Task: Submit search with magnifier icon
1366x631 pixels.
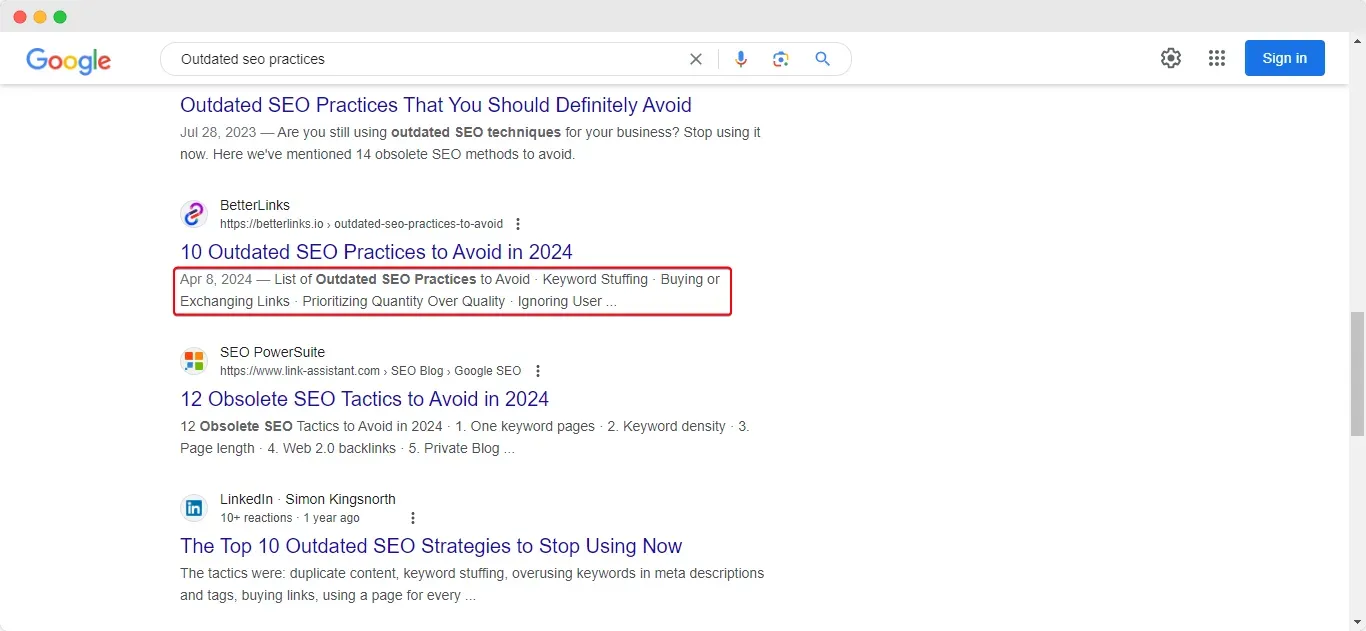Action: (x=823, y=59)
